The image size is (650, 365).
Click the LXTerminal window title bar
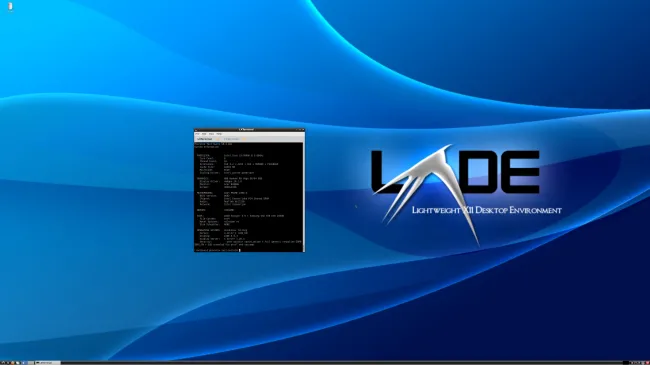[x=249, y=129]
